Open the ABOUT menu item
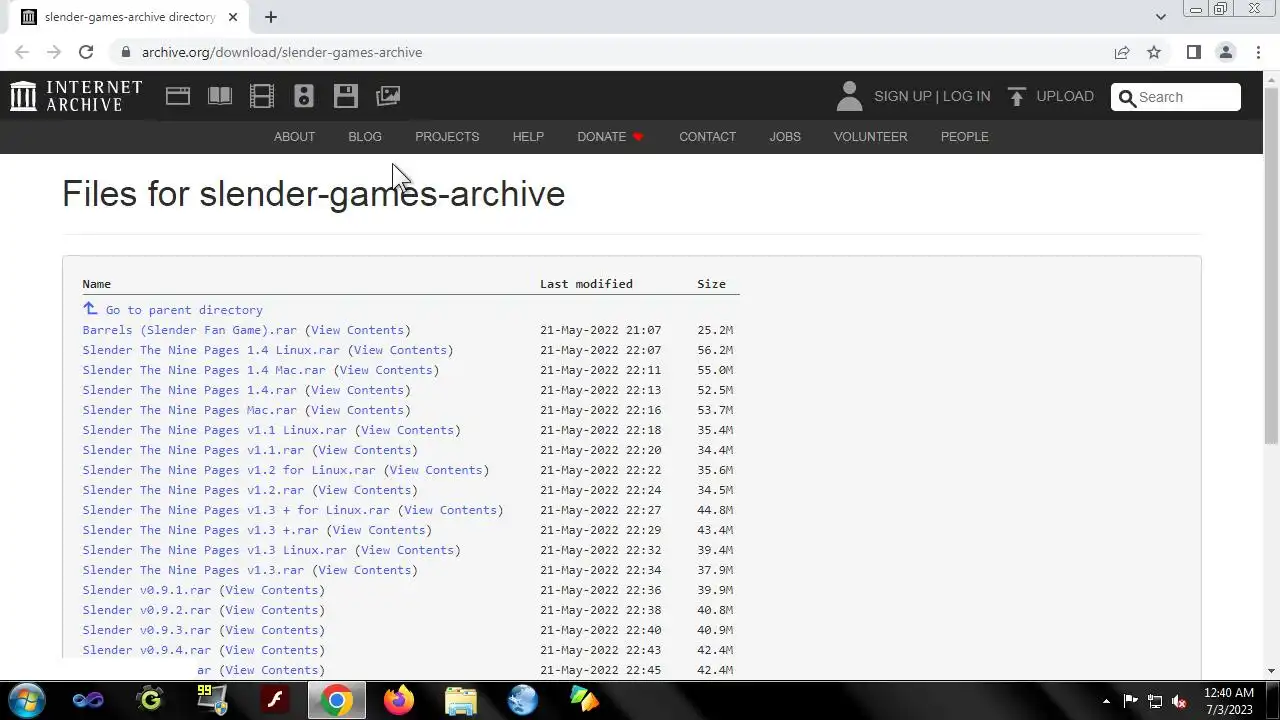The height and width of the screenshot is (720, 1280). pos(294,137)
